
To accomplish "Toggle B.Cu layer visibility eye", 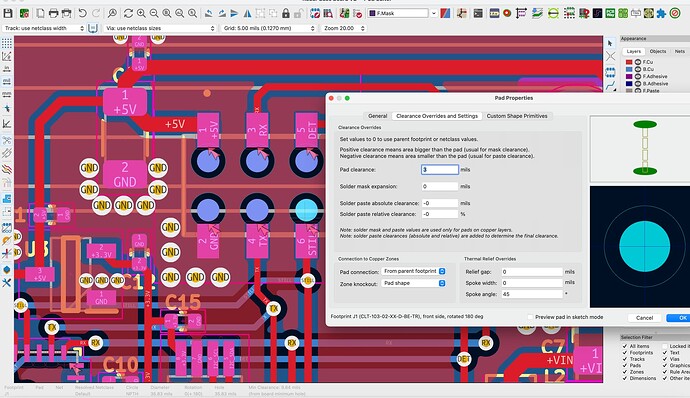I will point(638,69).
